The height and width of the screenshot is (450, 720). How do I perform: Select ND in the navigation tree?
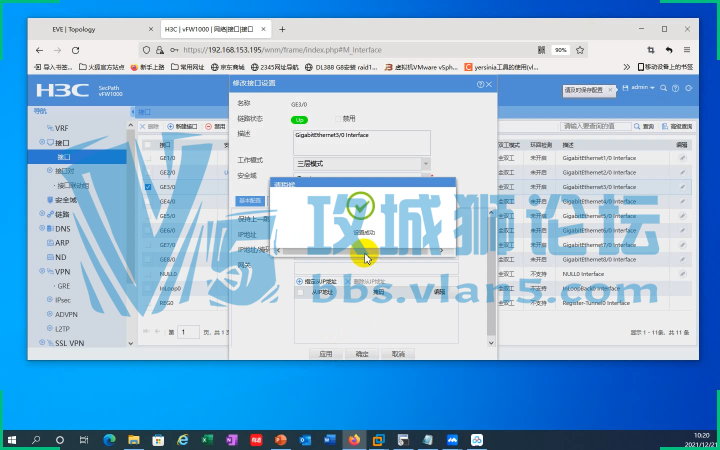pos(61,257)
